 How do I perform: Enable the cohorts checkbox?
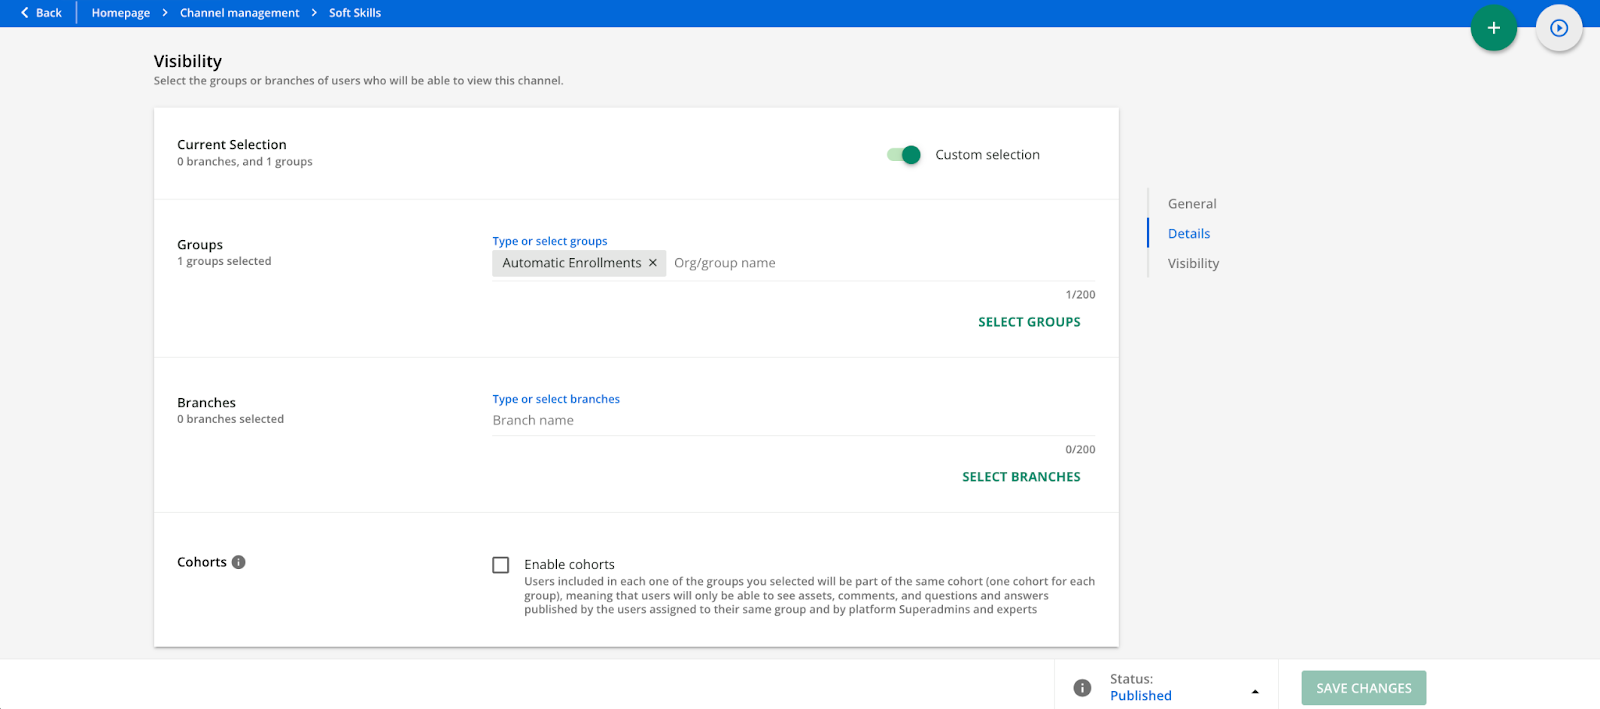coord(501,565)
